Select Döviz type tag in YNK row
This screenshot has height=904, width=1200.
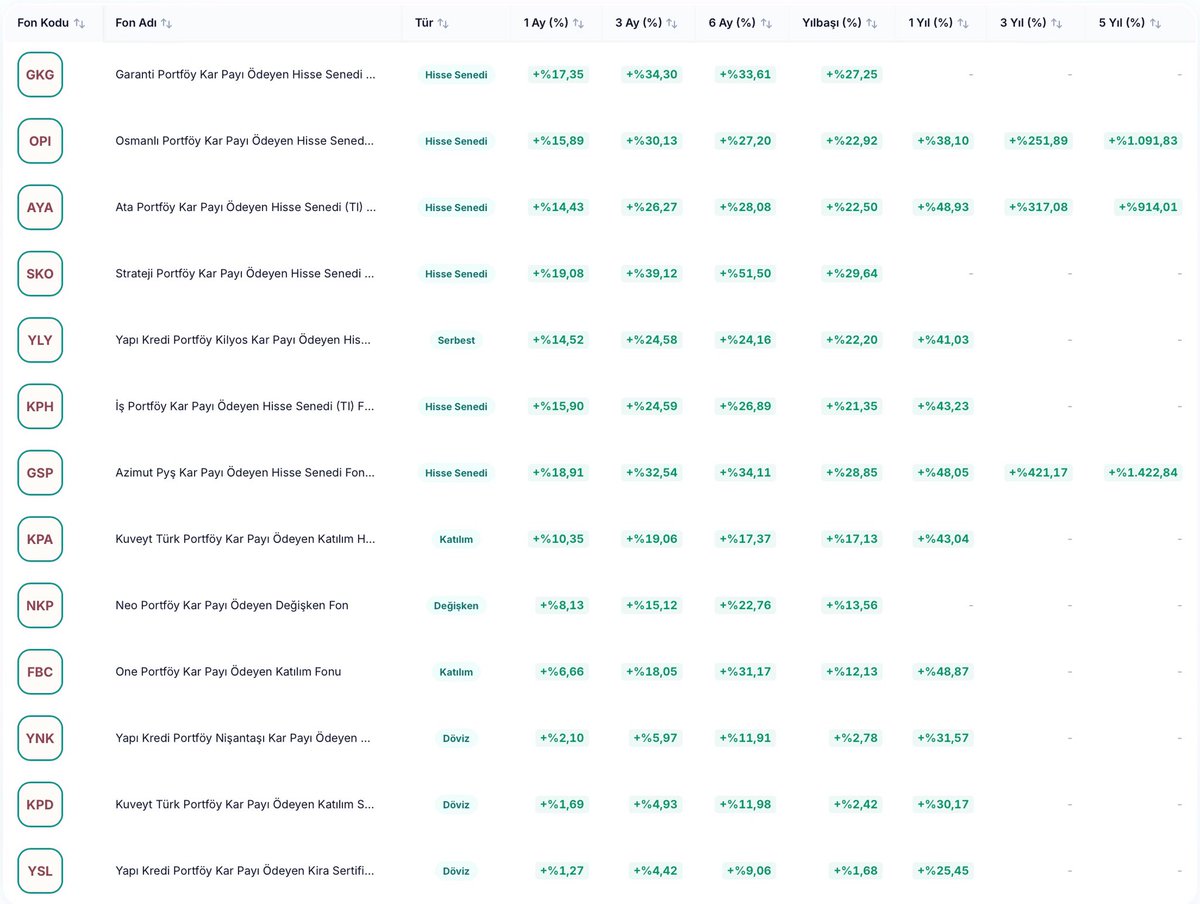click(x=456, y=738)
